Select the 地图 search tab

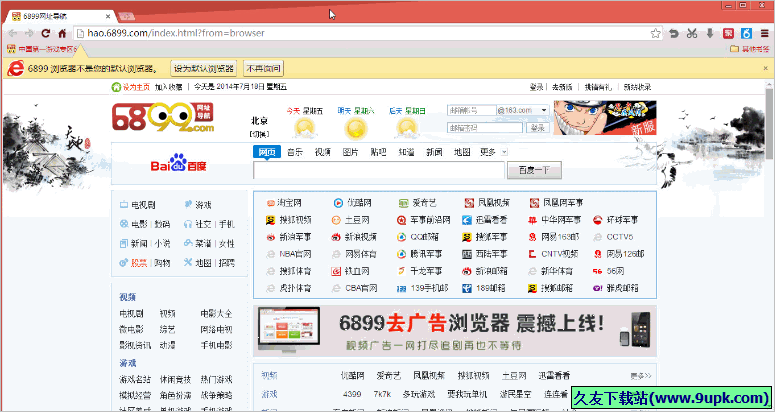462,152
